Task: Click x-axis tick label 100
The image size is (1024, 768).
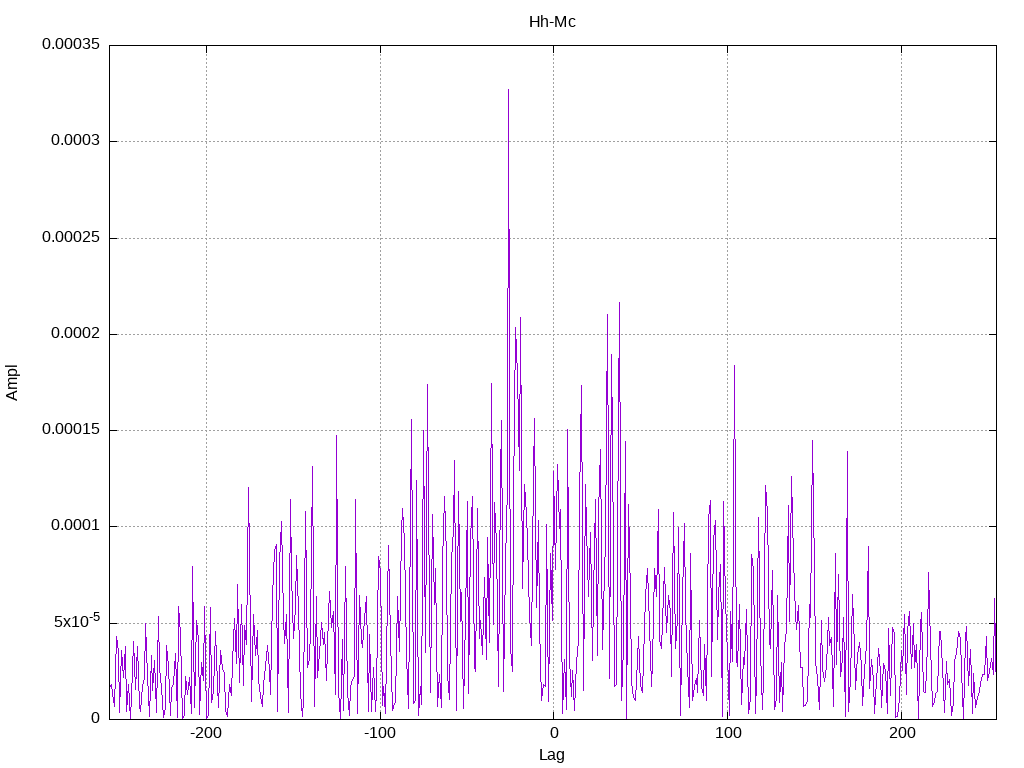Action: tap(728, 733)
